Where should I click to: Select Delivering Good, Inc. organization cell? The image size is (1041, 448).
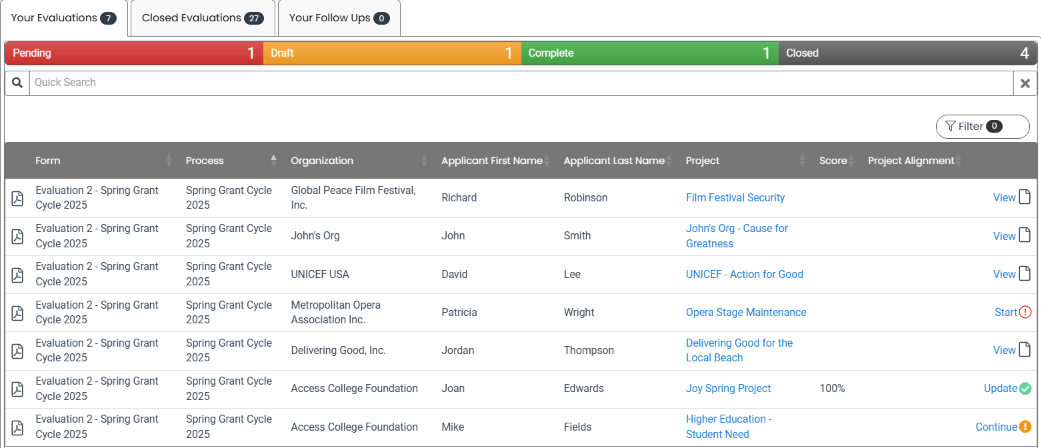tap(338, 350)
